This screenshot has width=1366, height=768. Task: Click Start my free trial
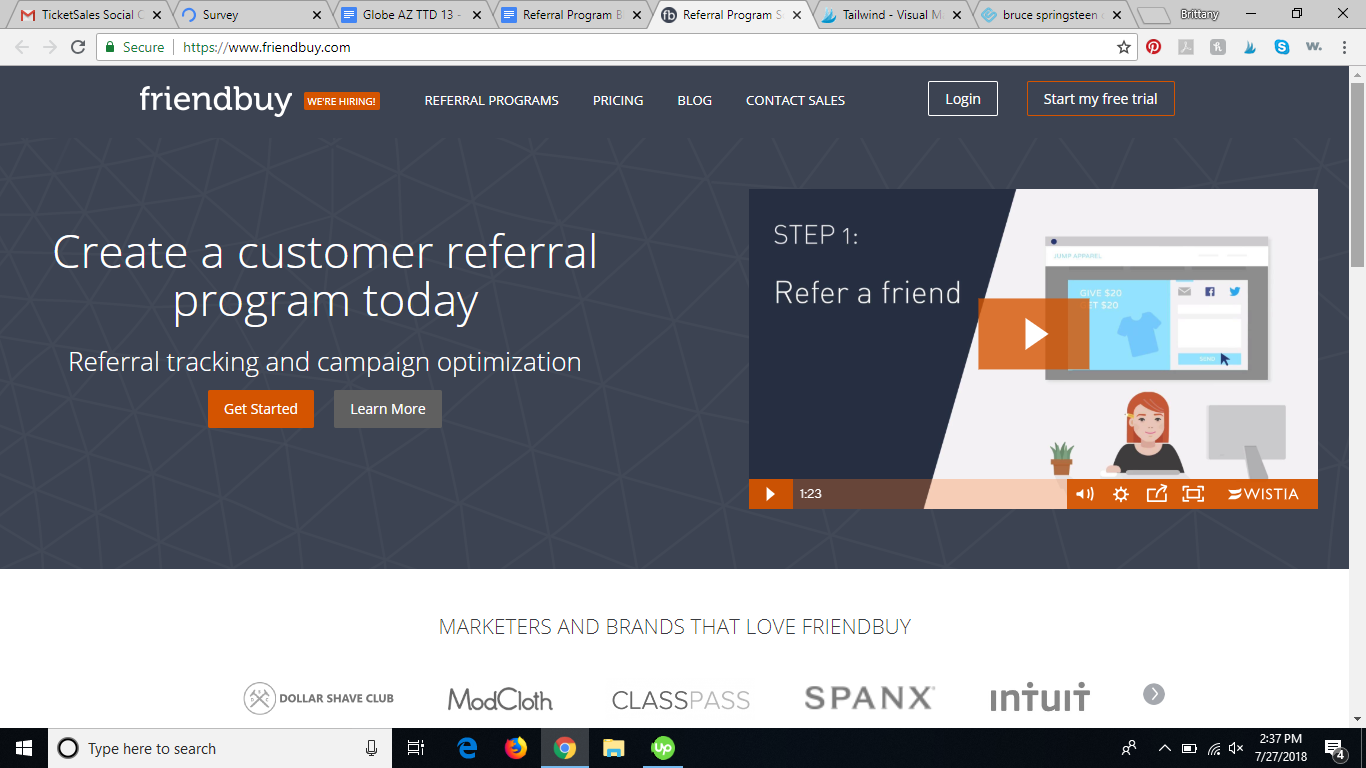(x=1101, y=99)
